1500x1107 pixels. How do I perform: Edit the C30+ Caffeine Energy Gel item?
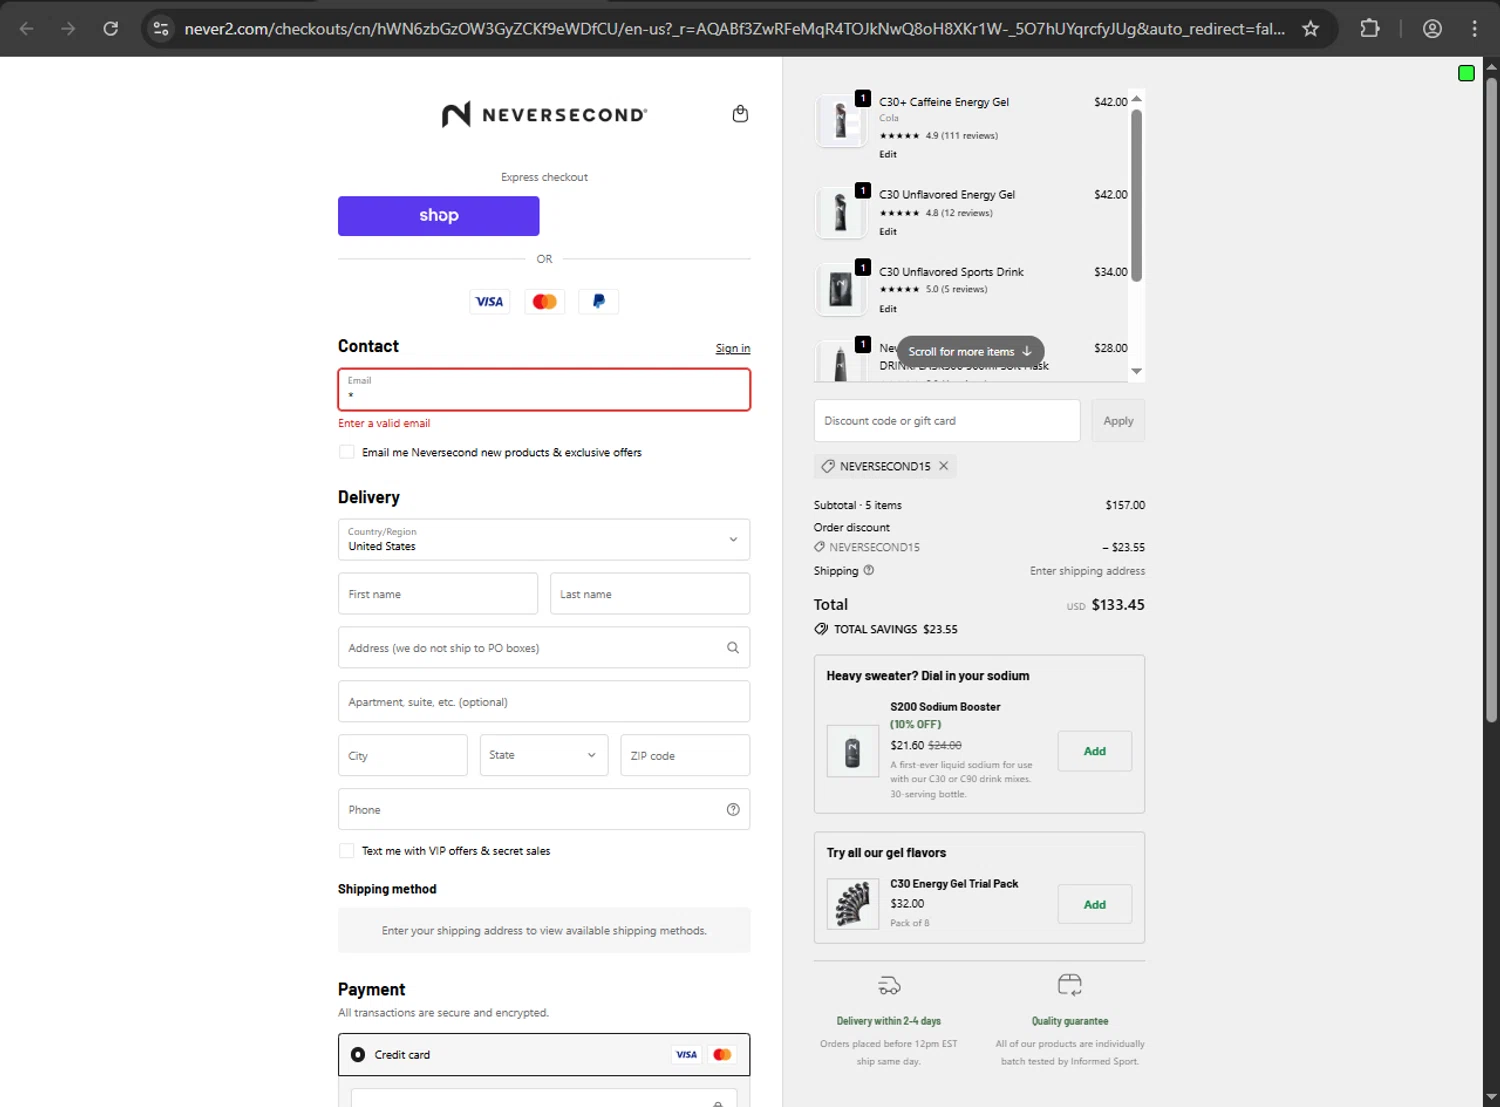888,154
